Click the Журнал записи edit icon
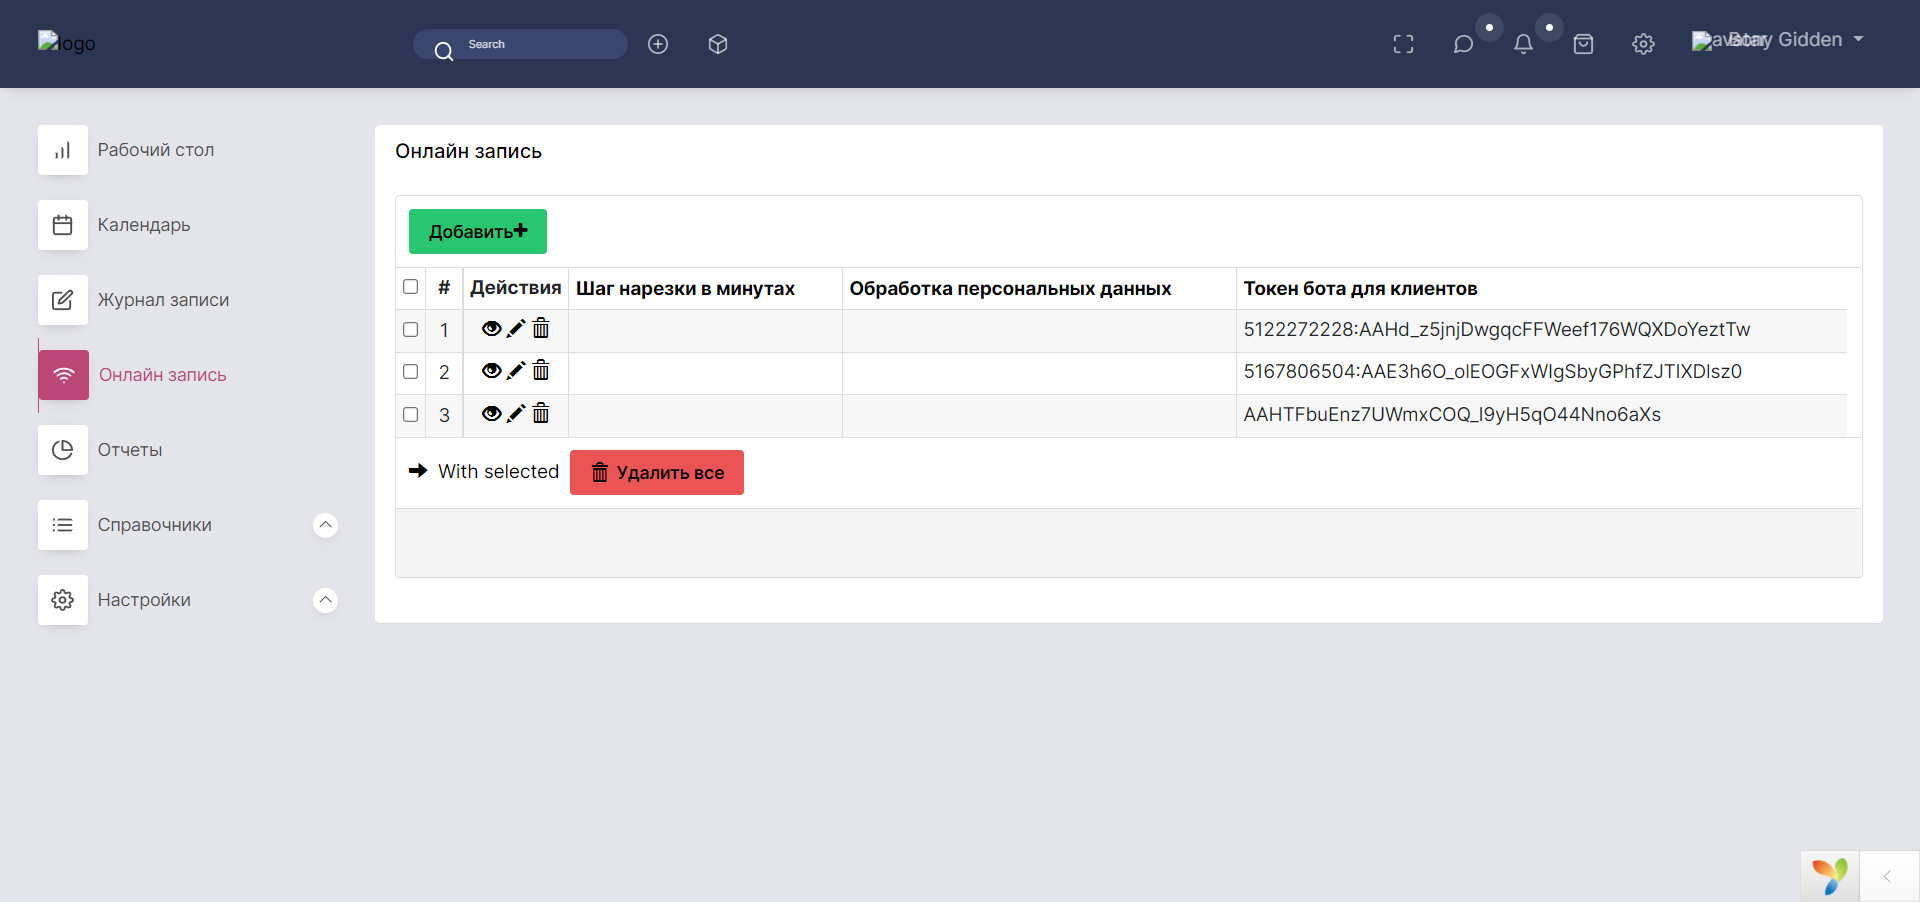The image size is (1920, 902). tap(63, 300)
